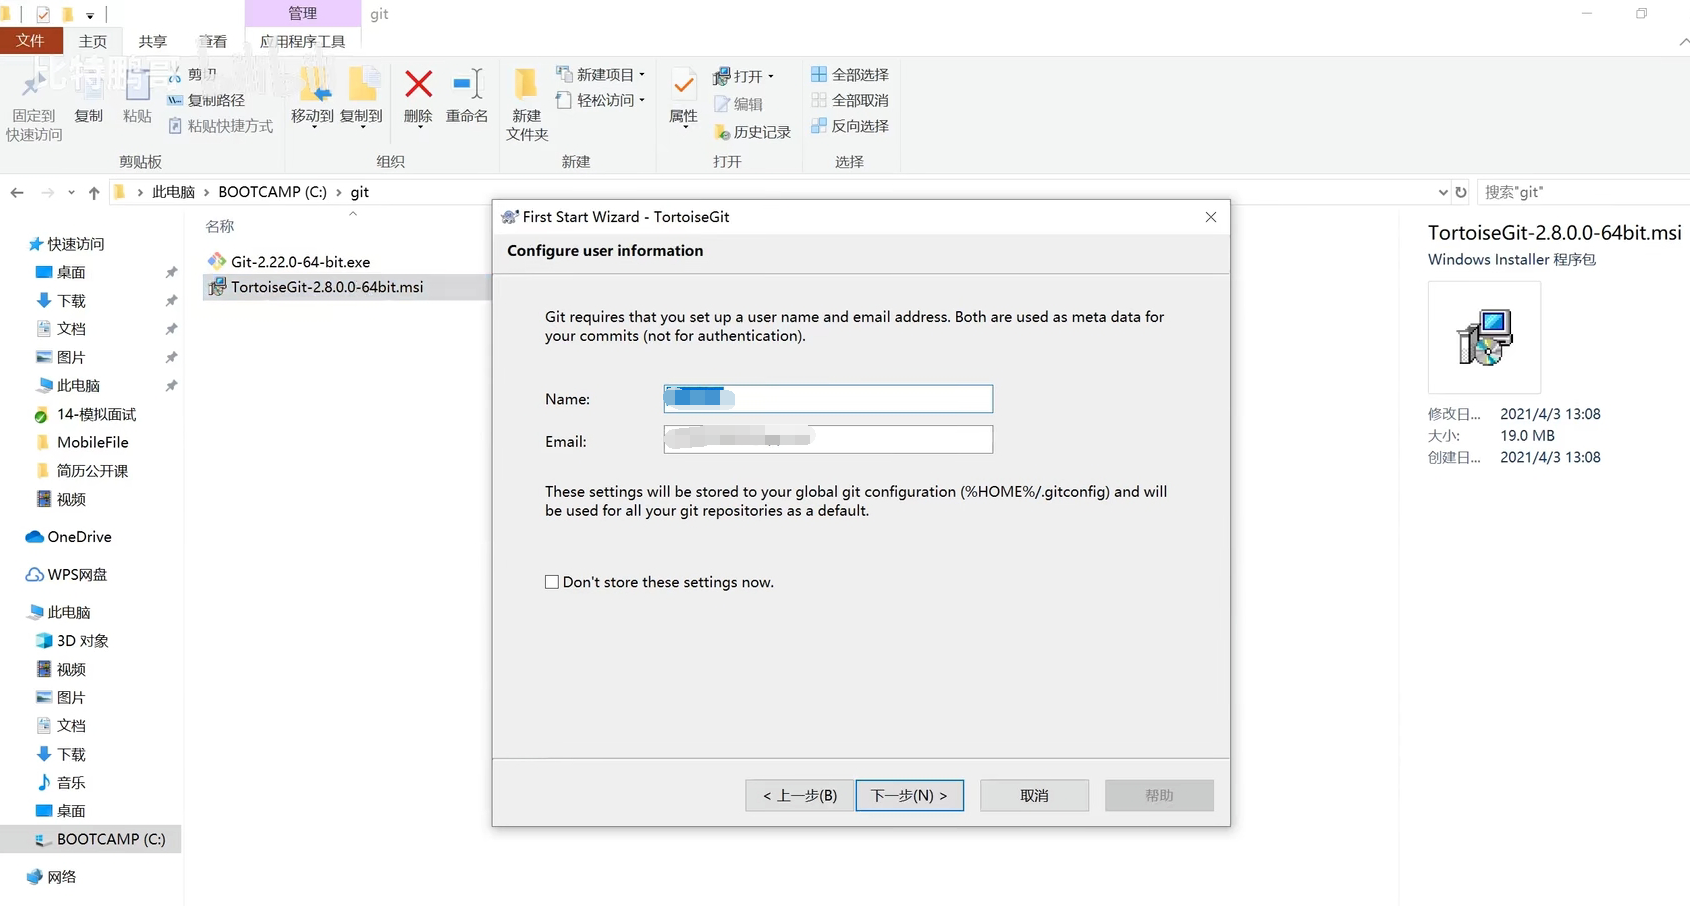Click the 复制到 (Copy to) icon

[361, 94]
